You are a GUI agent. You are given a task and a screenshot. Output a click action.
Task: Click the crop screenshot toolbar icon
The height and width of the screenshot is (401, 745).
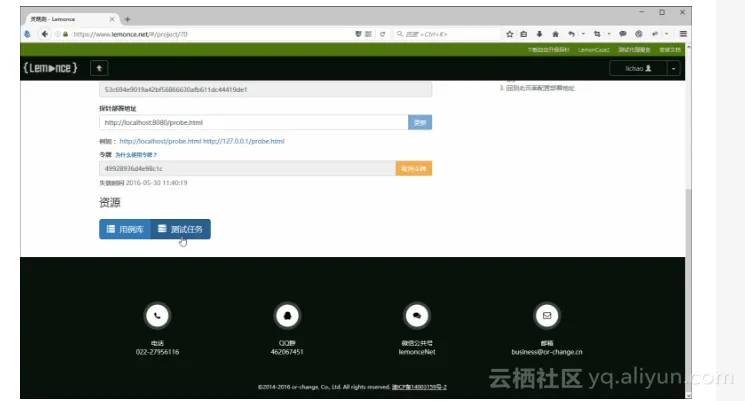click(x=597, y=34)
